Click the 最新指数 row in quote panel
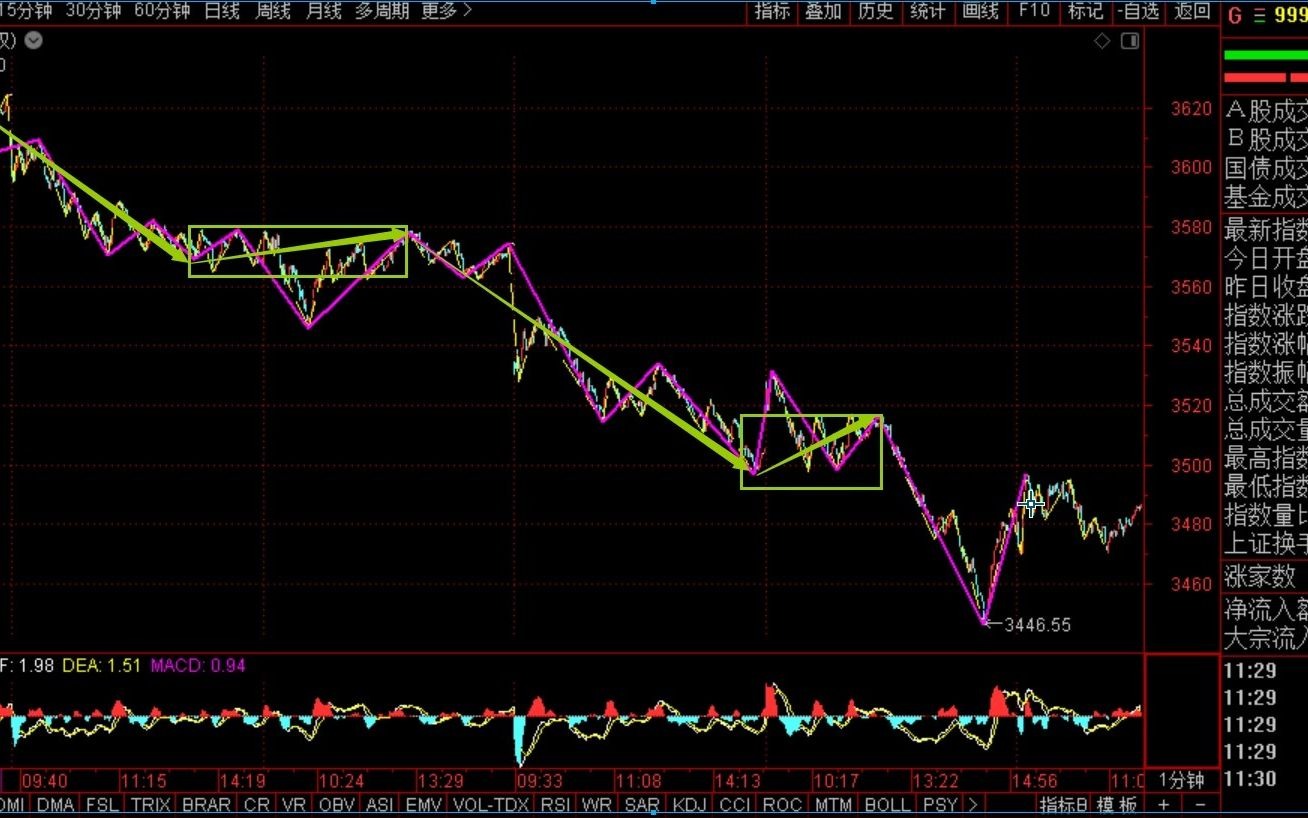The height and width of the screenshot is (818, 1308). pyautogui.click(x=1265, y=230)
